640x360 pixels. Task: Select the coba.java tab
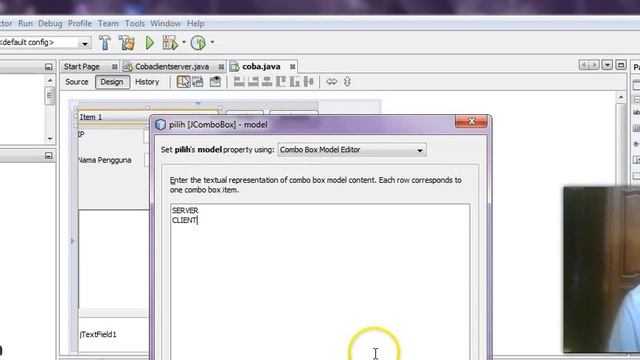[261, 67]
